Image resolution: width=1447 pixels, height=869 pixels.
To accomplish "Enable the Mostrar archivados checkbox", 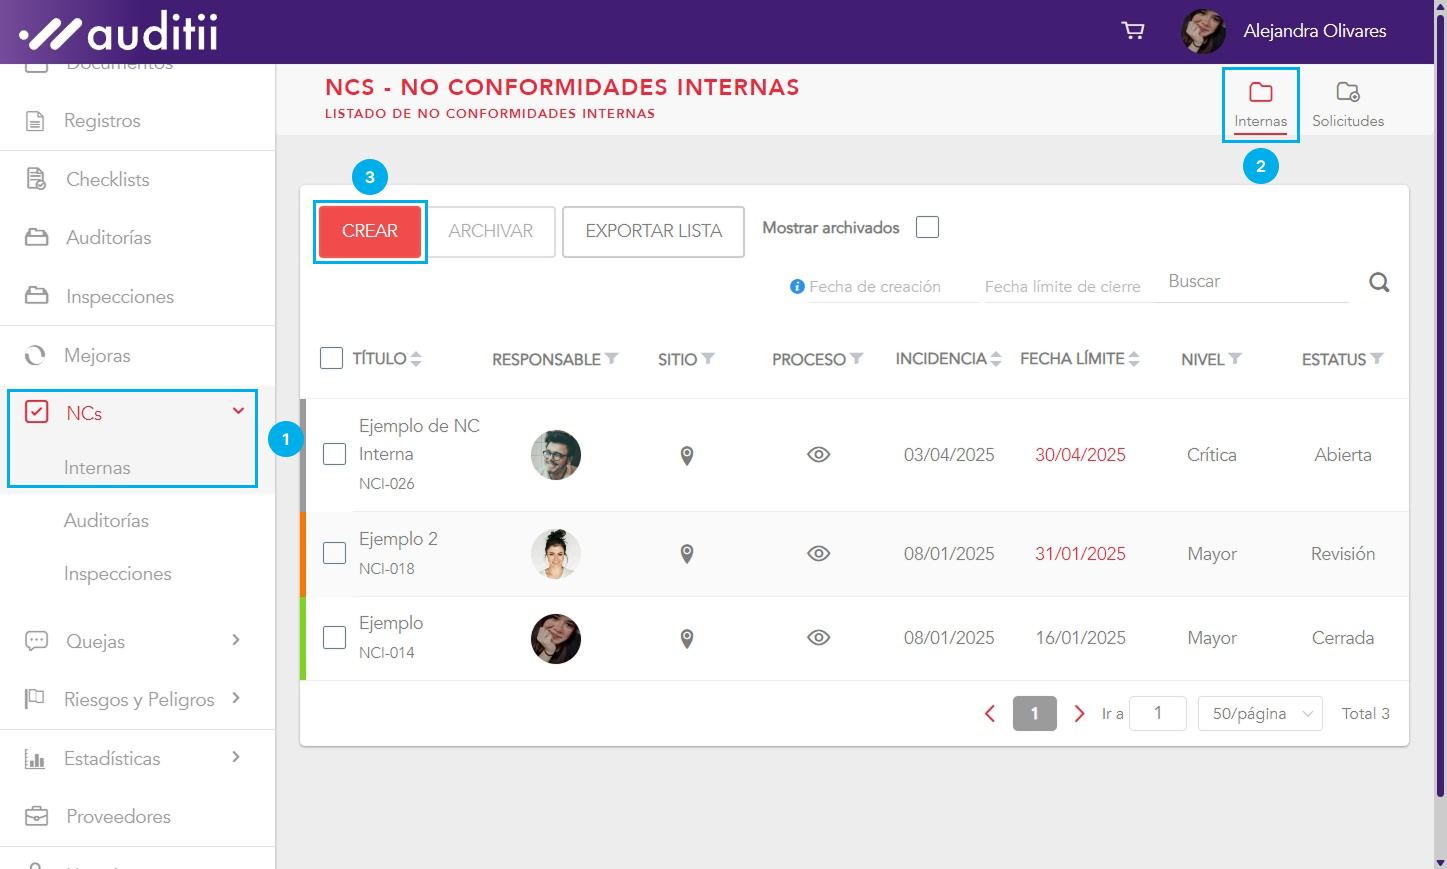I will coord(927,228).
